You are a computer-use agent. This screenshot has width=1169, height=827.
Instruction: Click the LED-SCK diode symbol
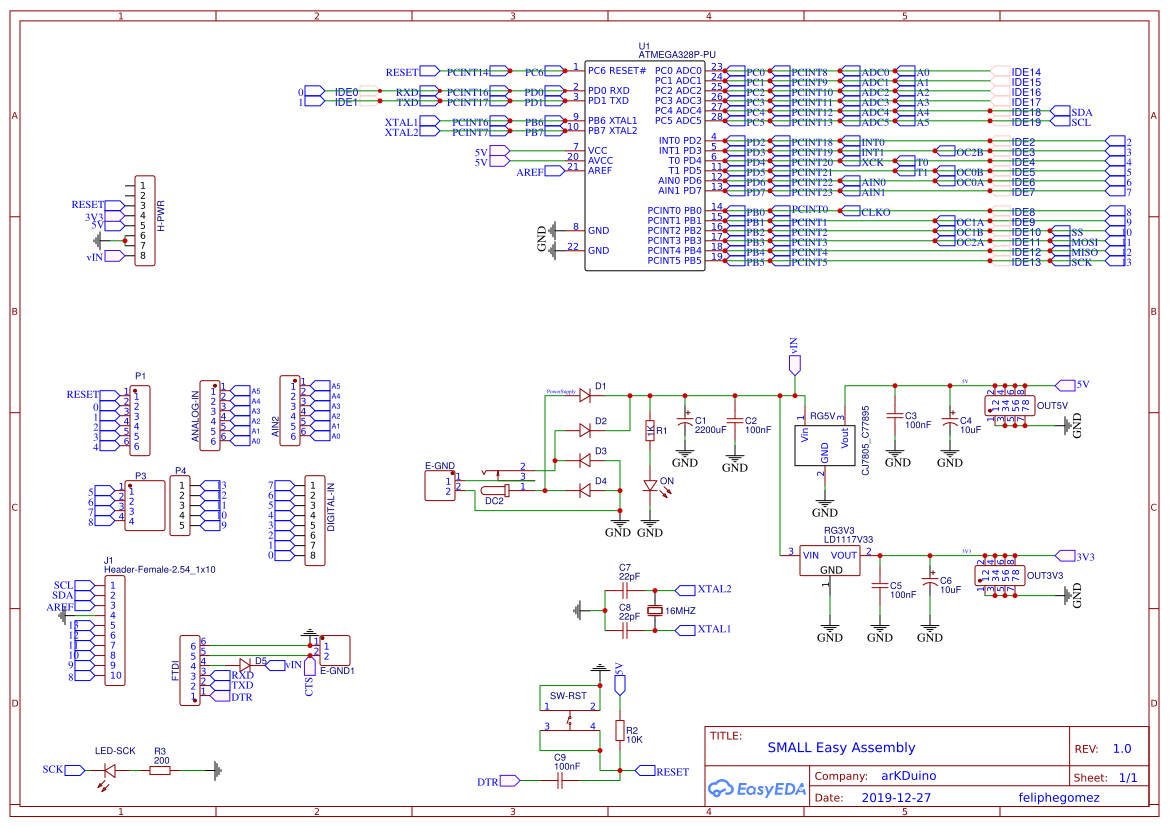(x=109, y=770)
